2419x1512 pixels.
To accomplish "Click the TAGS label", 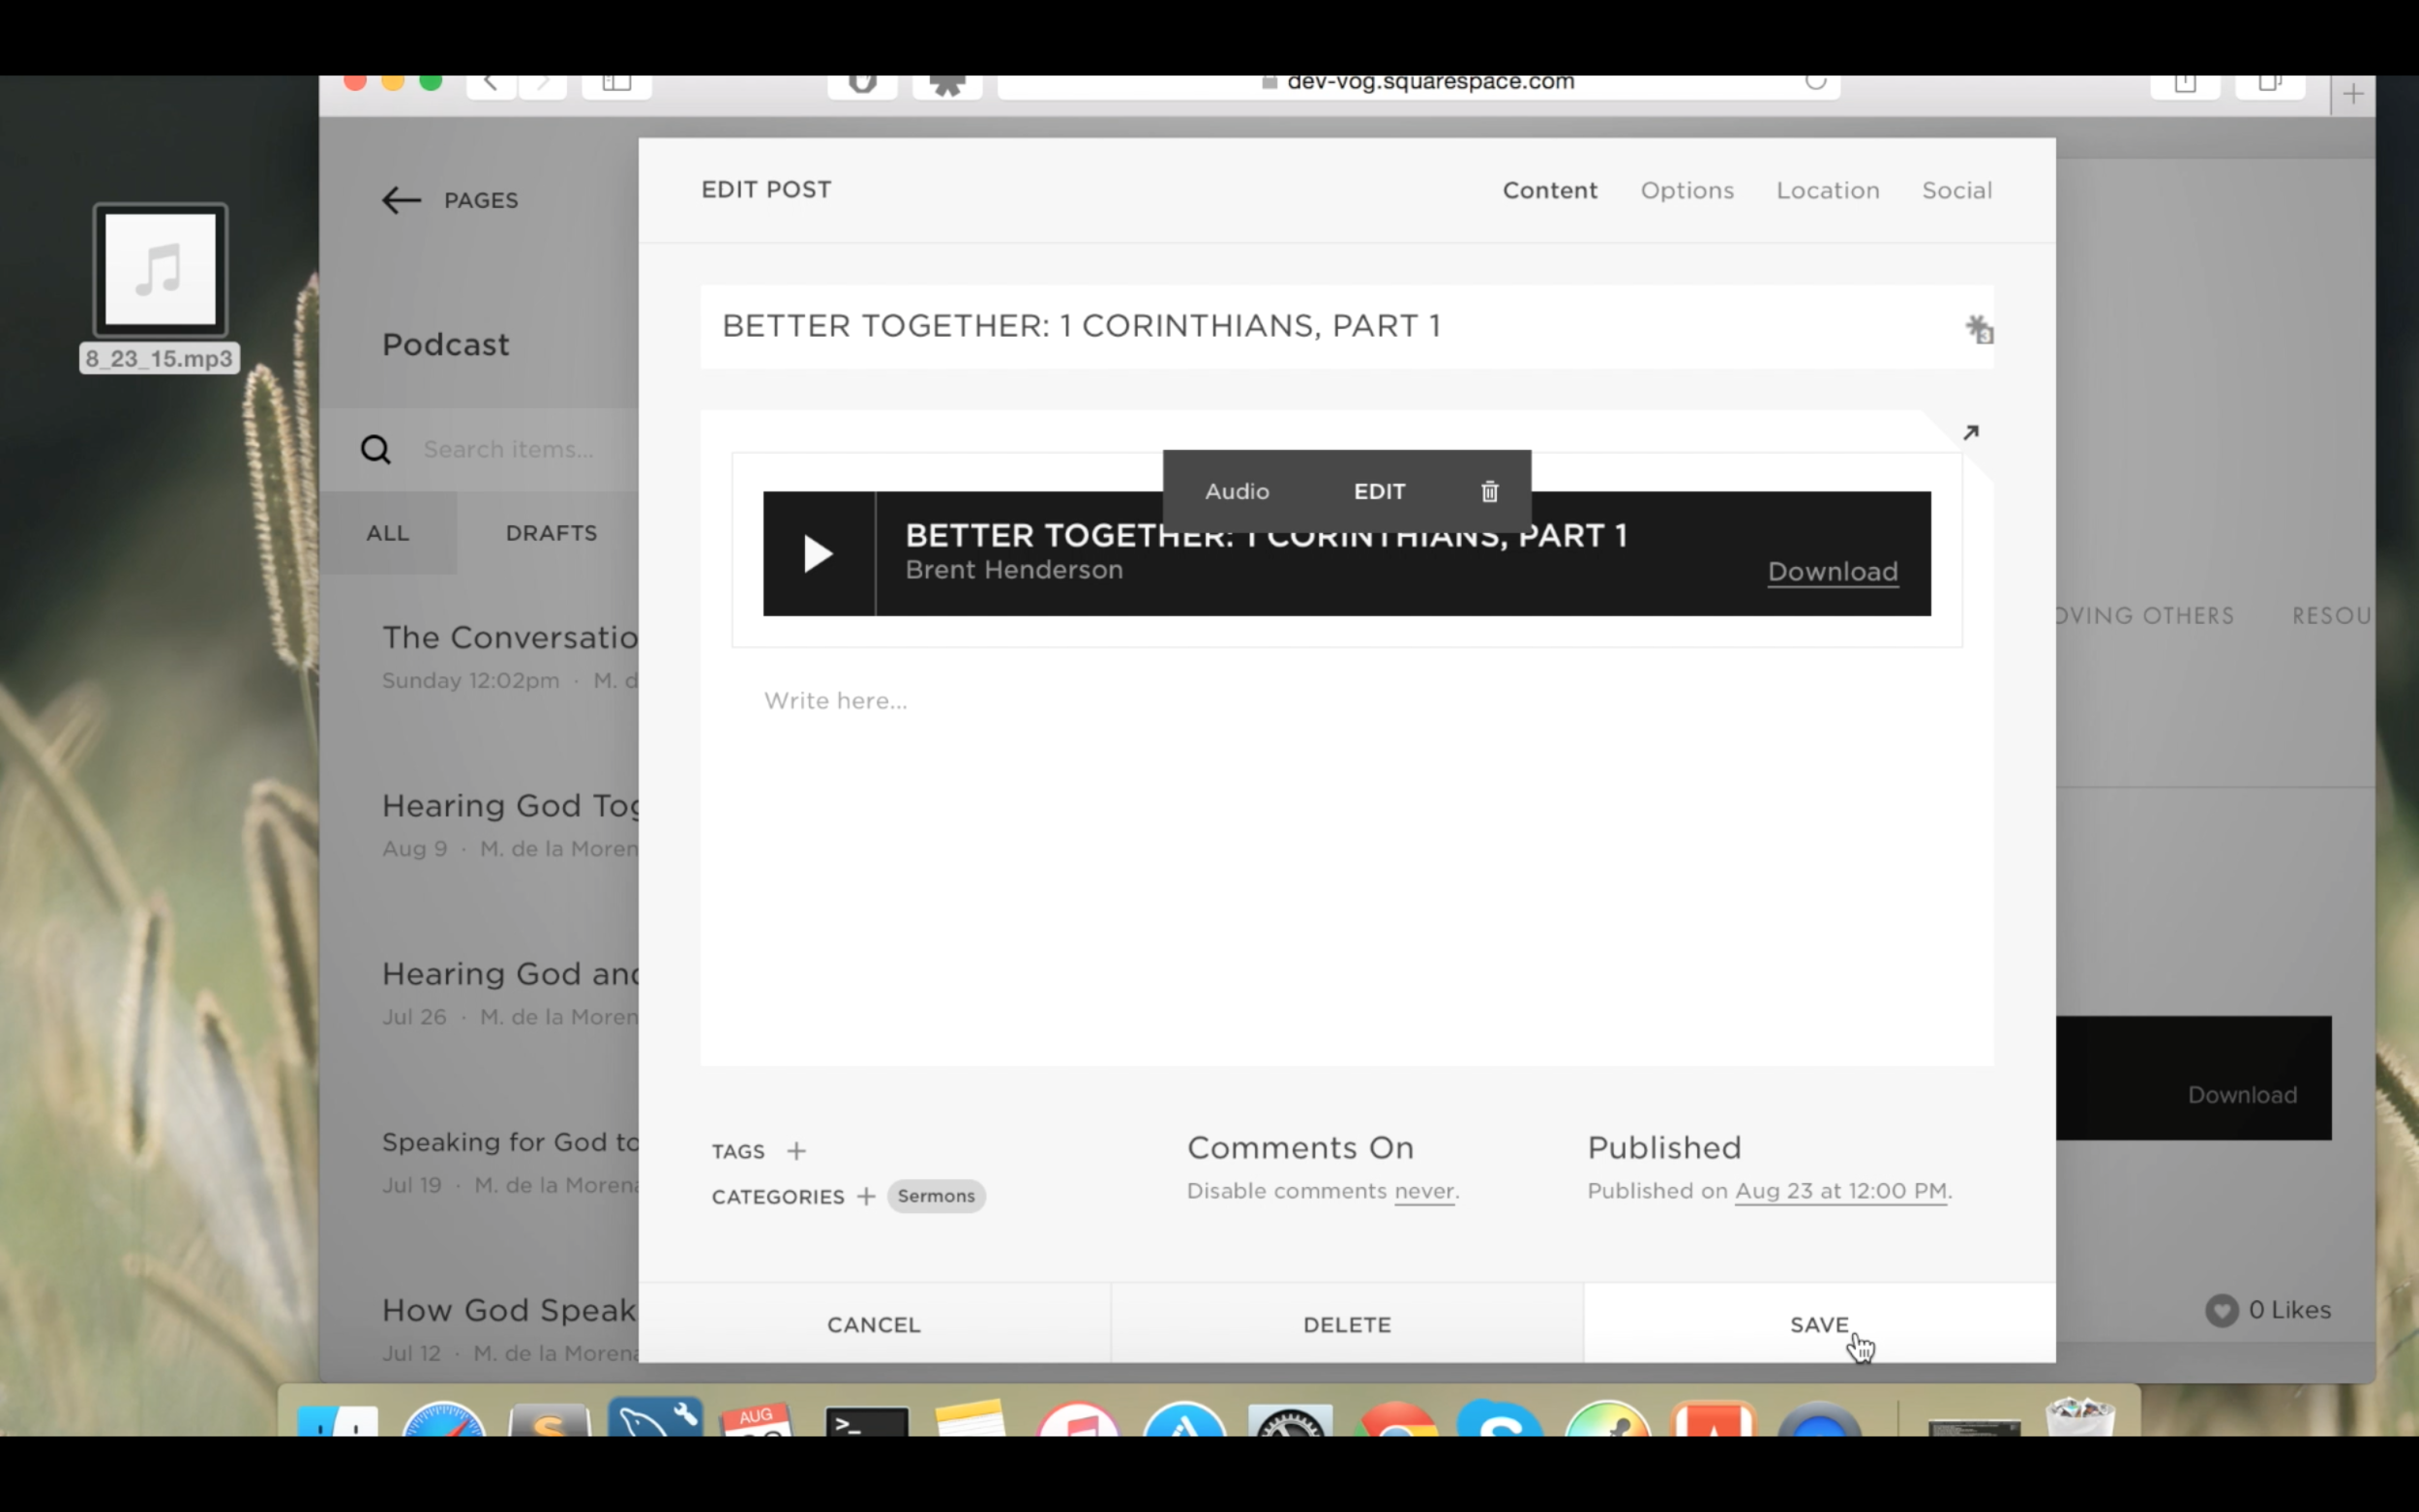I will [x=738, y=1151].
